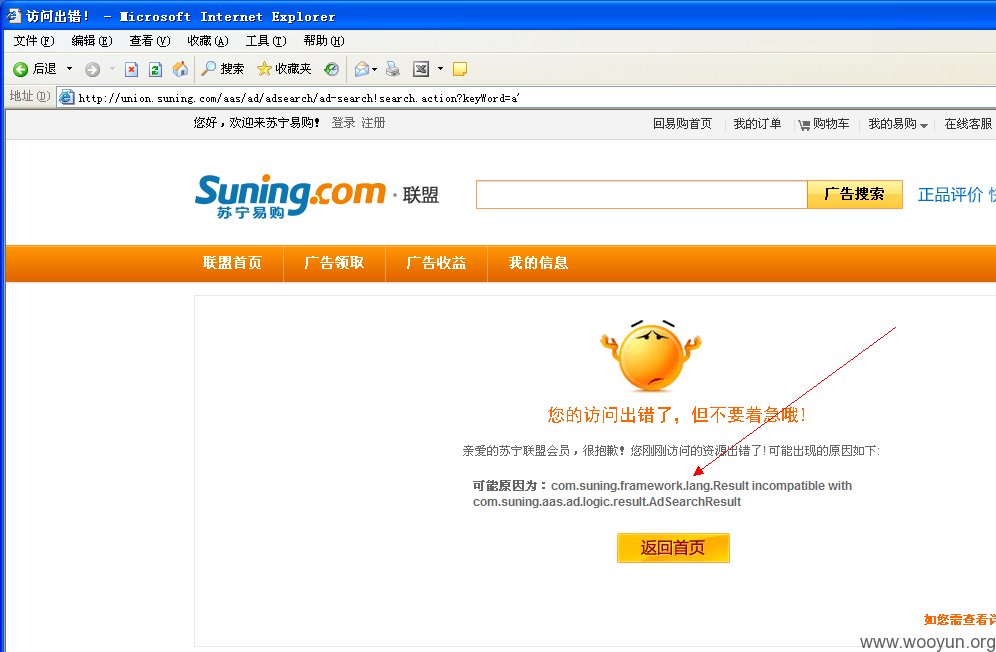The image size is (996, 652).
Task: Click the 在线客服 link
Action: tap(968, 124)
